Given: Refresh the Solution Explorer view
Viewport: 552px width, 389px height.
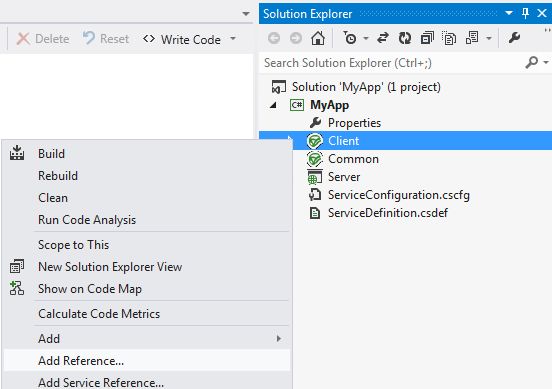Looking at the screenshot, I should [405, 38].
